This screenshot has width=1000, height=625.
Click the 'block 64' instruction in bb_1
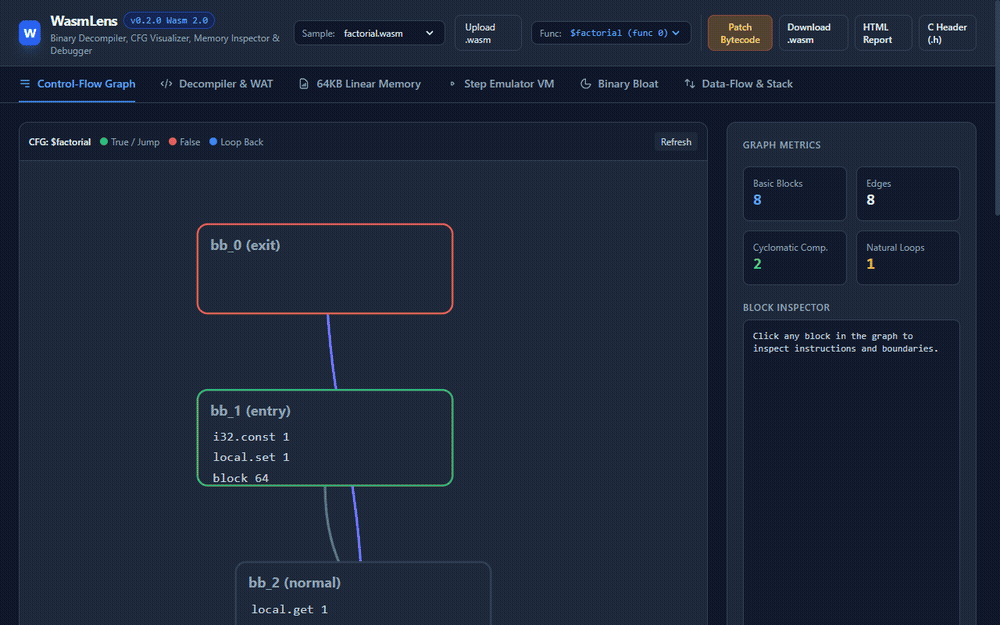[x=241, y=478]
